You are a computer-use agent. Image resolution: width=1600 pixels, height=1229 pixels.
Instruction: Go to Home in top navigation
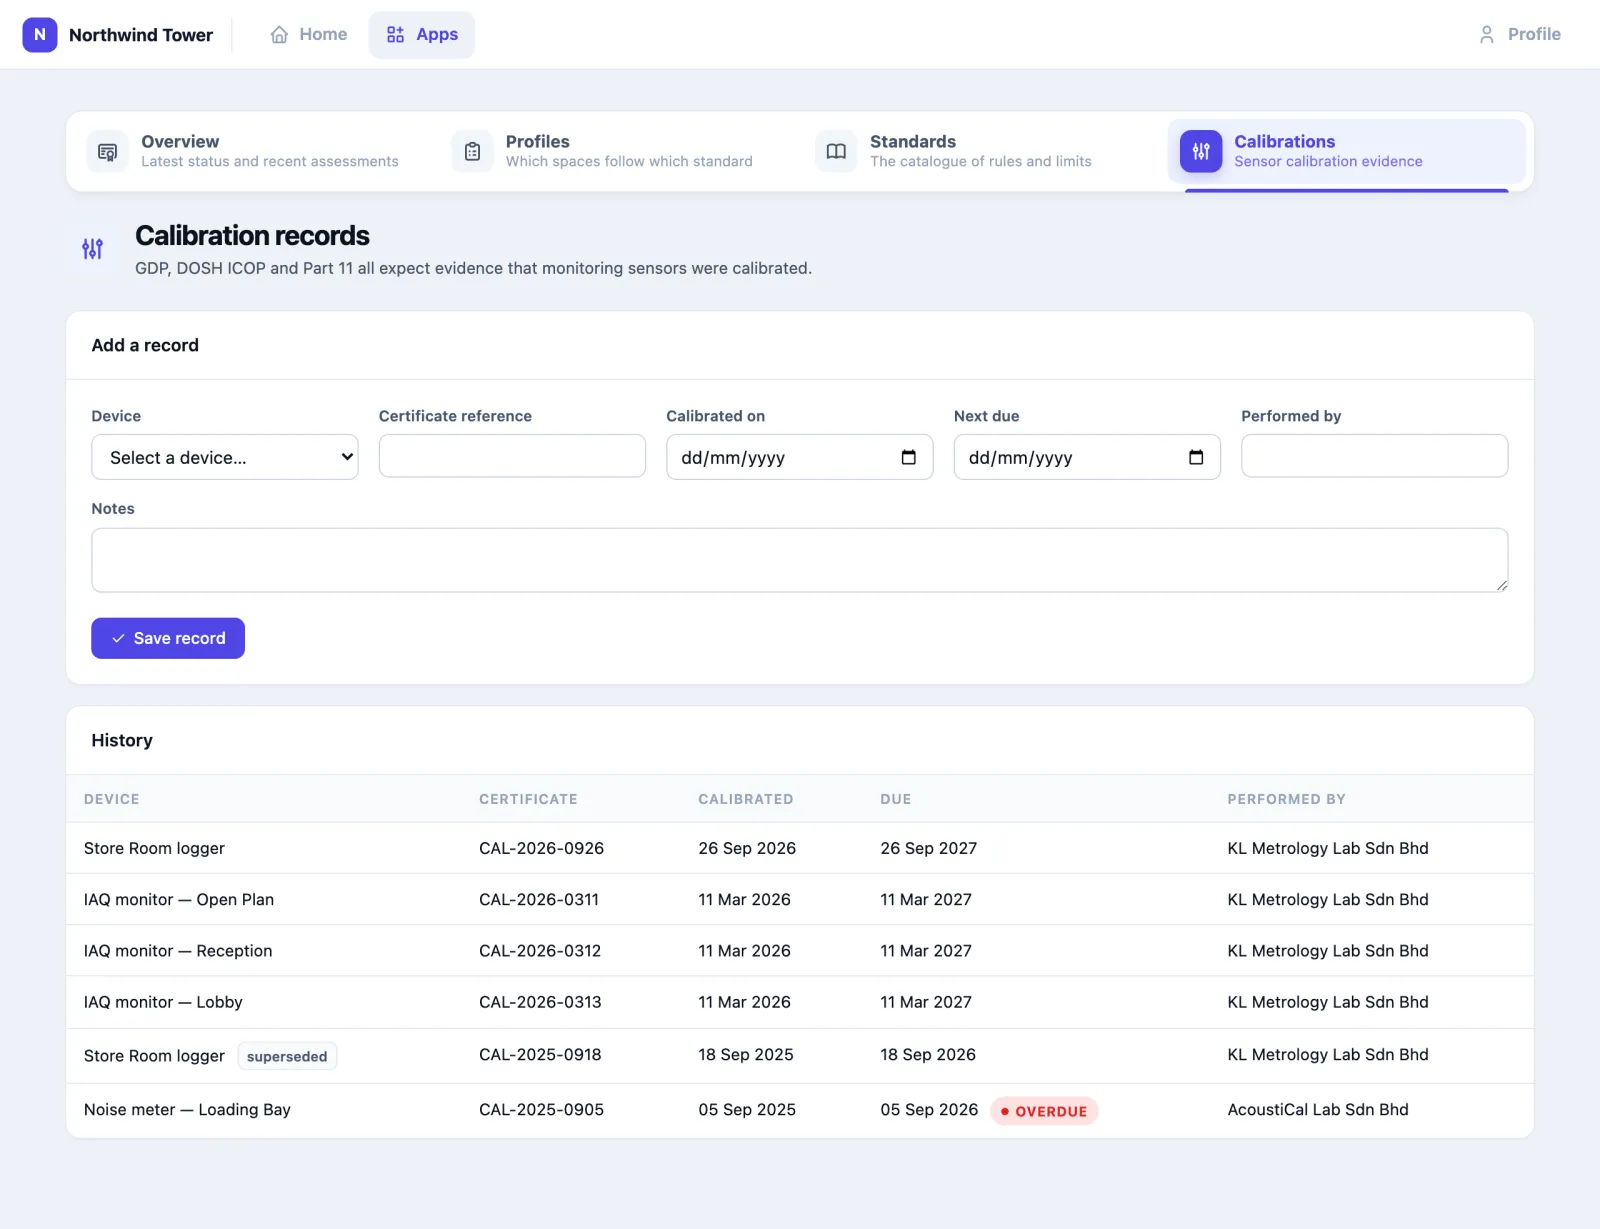(309, 34)
